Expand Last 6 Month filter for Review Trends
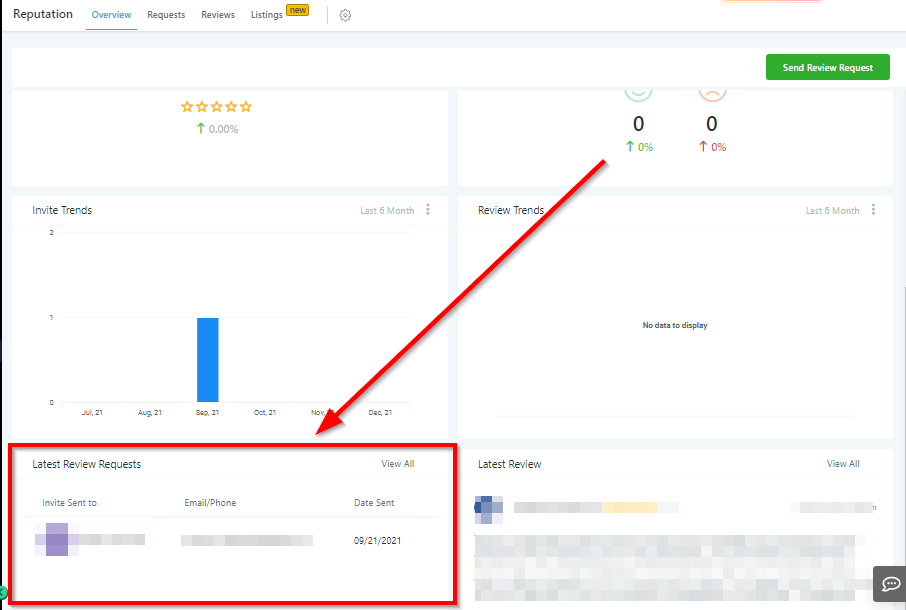 pos(832,211)
